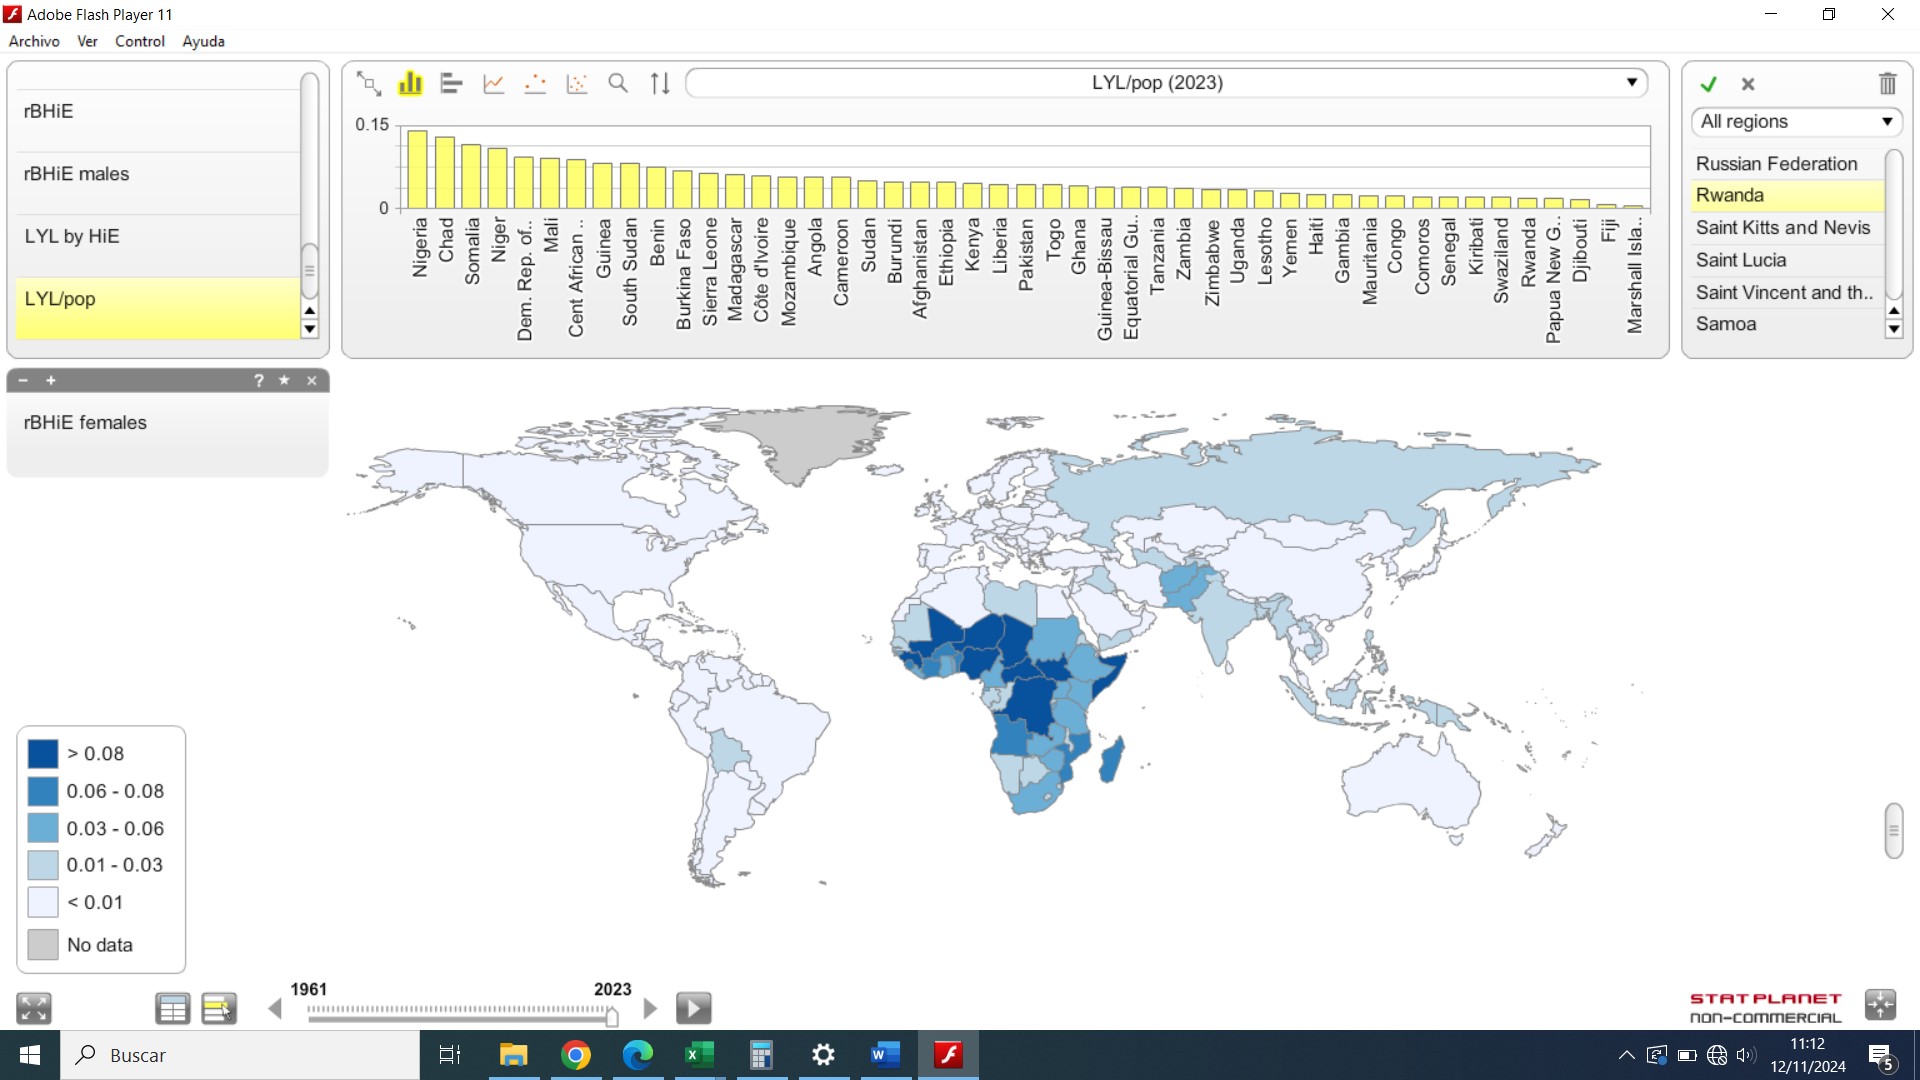Click the sort order arrows icon
This screenshot has height=1080, width=1920.
coord(660,84)
